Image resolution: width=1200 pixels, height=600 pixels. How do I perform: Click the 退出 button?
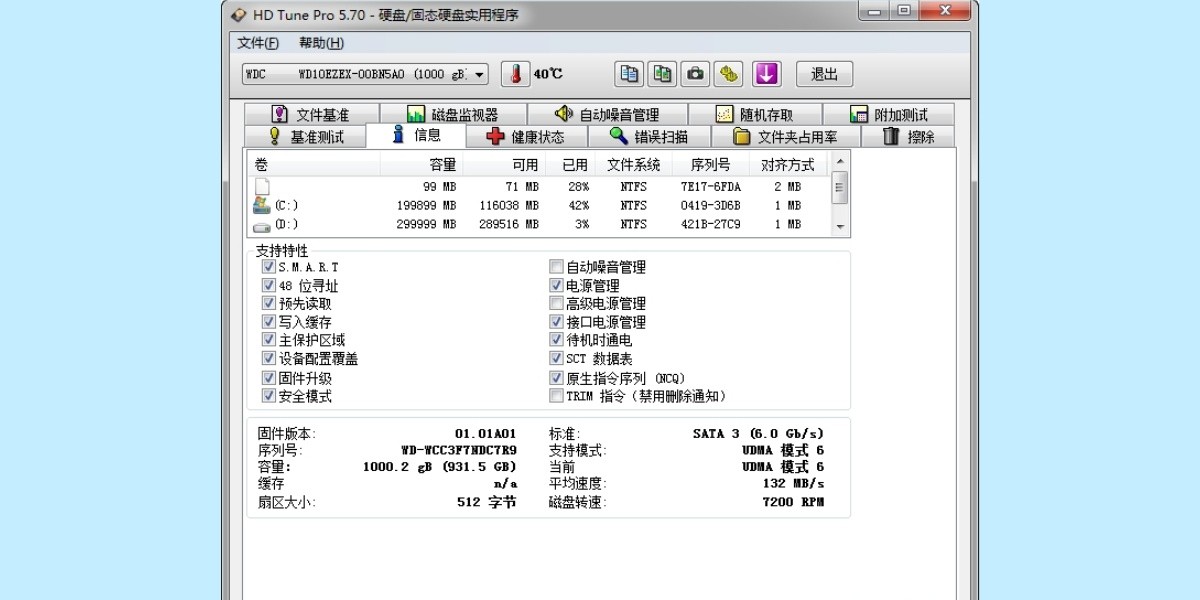point(824,74)
